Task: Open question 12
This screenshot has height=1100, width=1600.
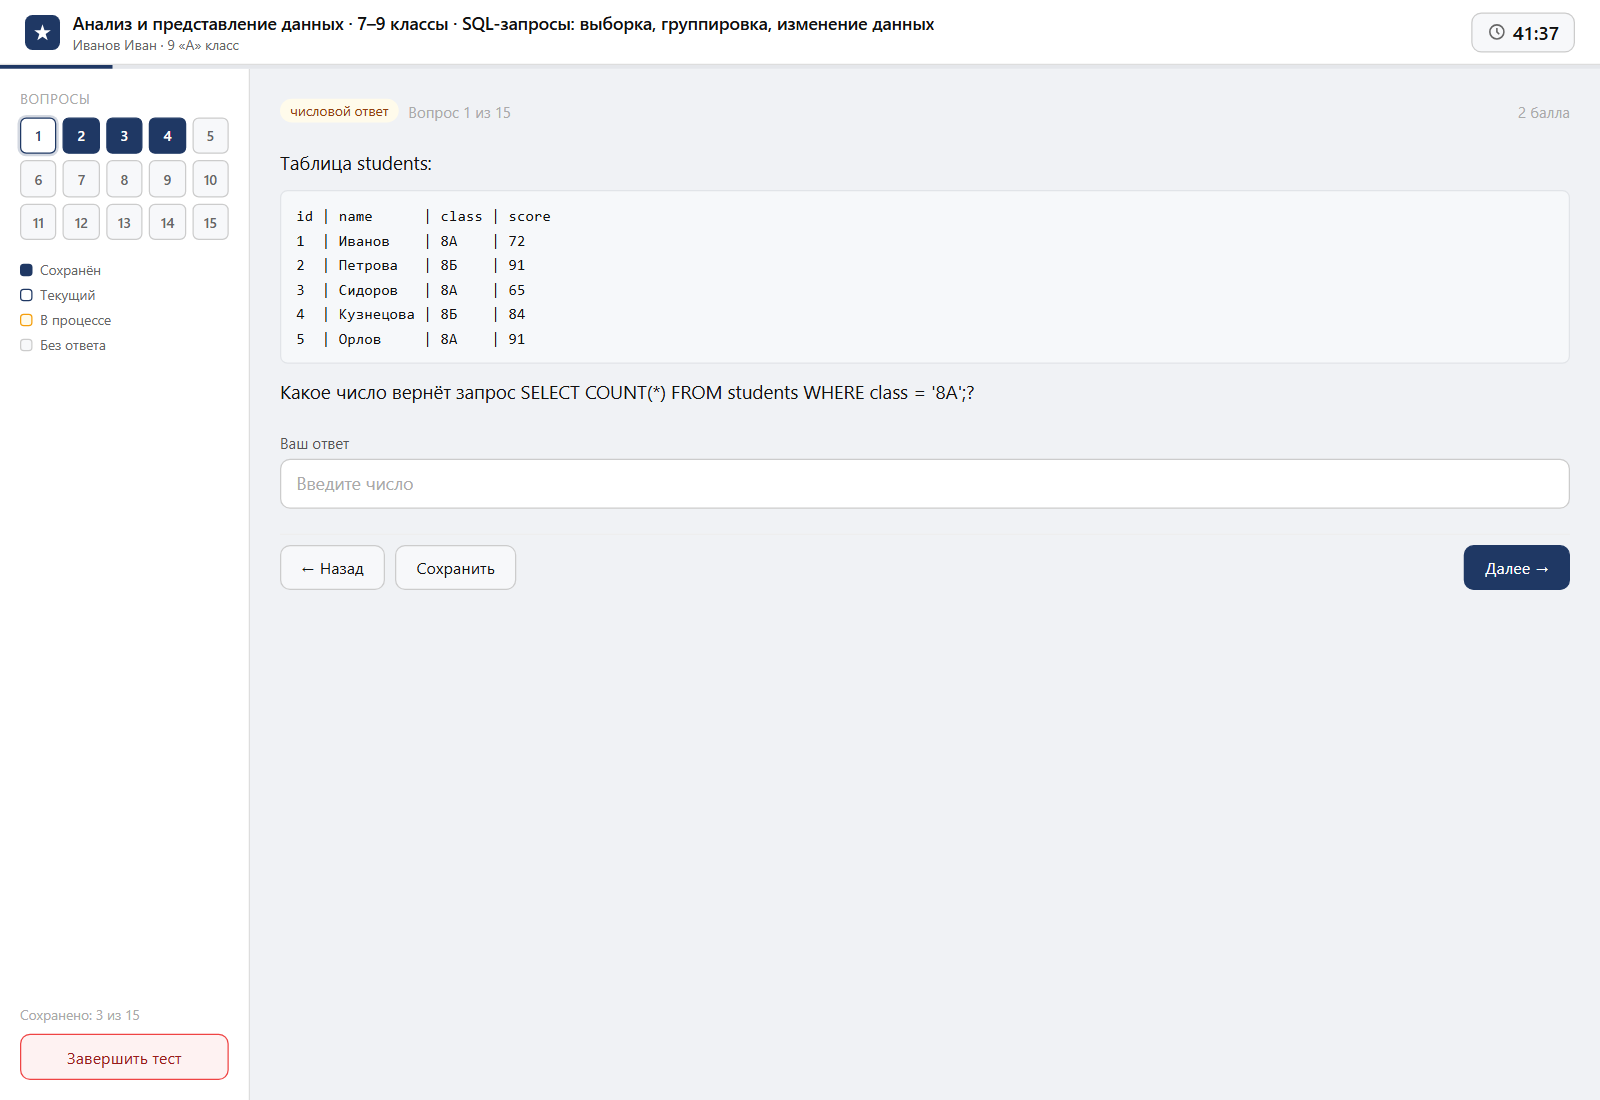Action: [81, 223]
